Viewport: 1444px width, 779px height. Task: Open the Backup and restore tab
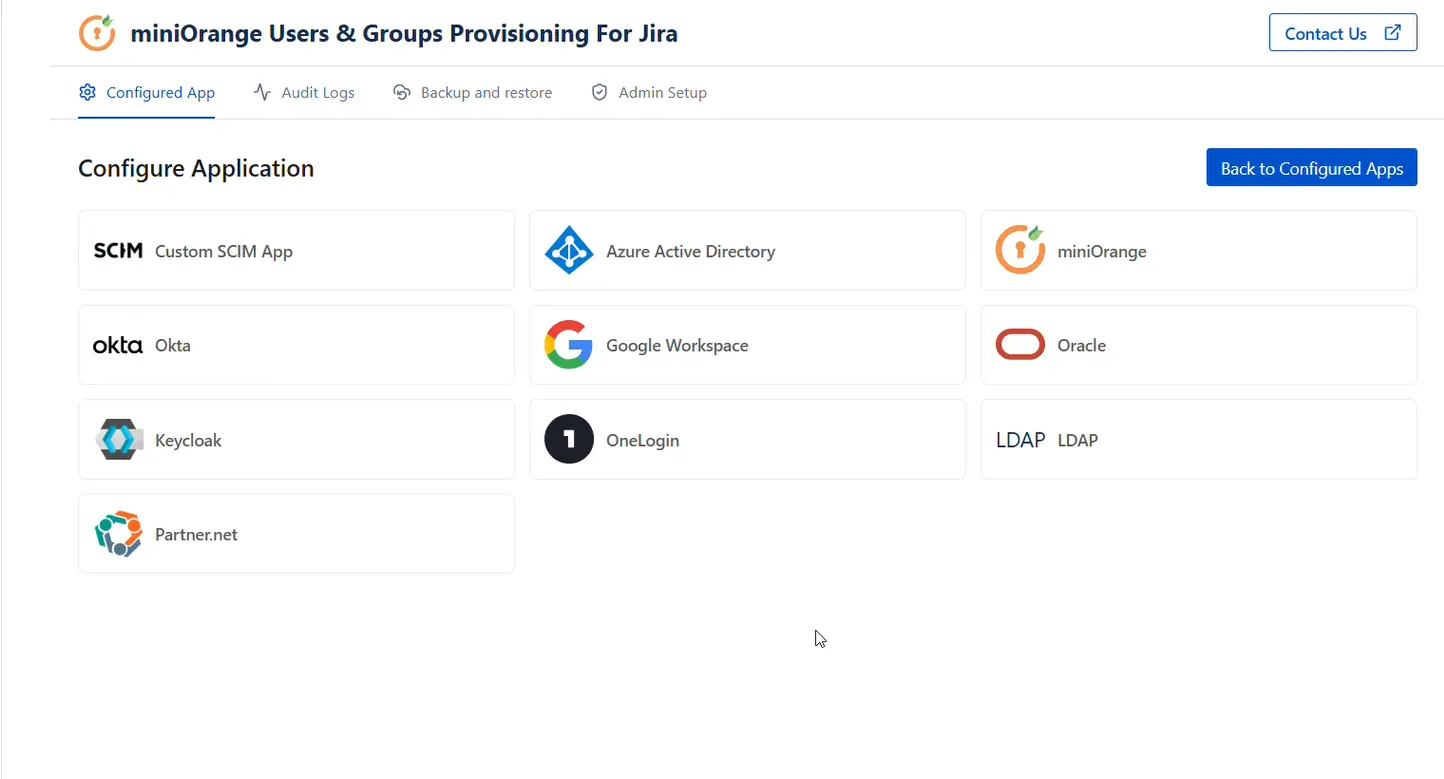point(472,92)
